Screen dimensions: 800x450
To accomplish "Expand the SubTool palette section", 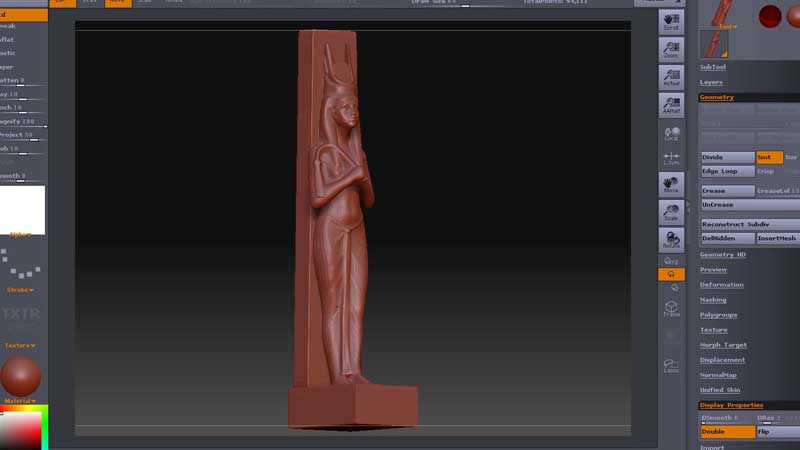I will 713,67.
